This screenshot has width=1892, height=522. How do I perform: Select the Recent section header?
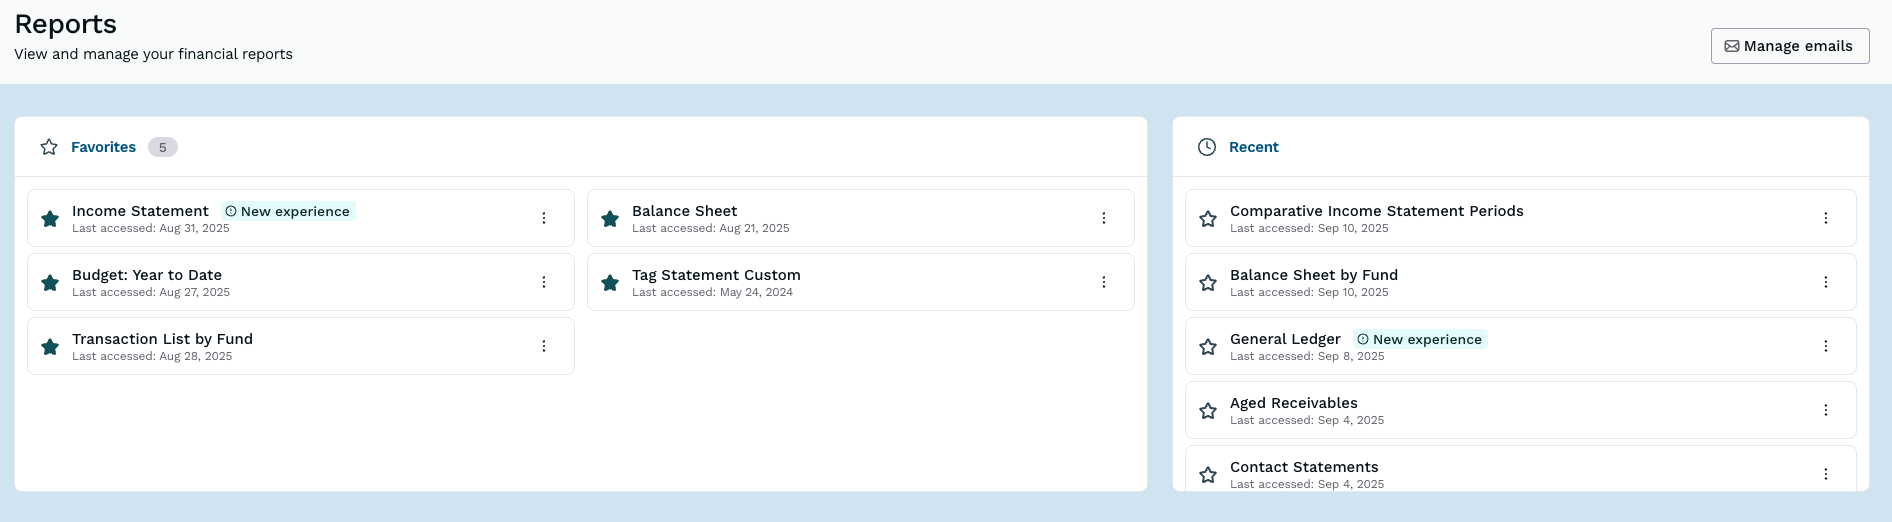click(x=1253, y=147)
